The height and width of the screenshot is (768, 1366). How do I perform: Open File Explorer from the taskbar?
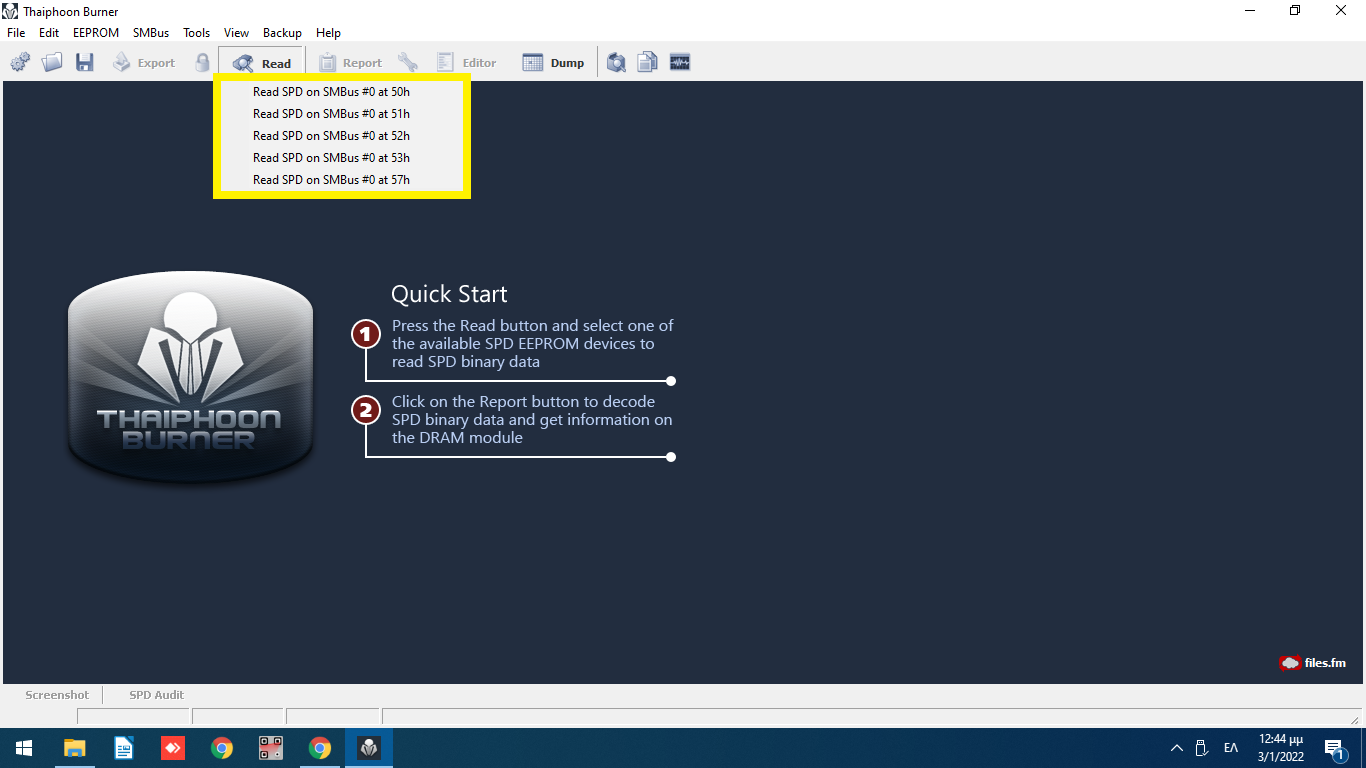(75, 748)
